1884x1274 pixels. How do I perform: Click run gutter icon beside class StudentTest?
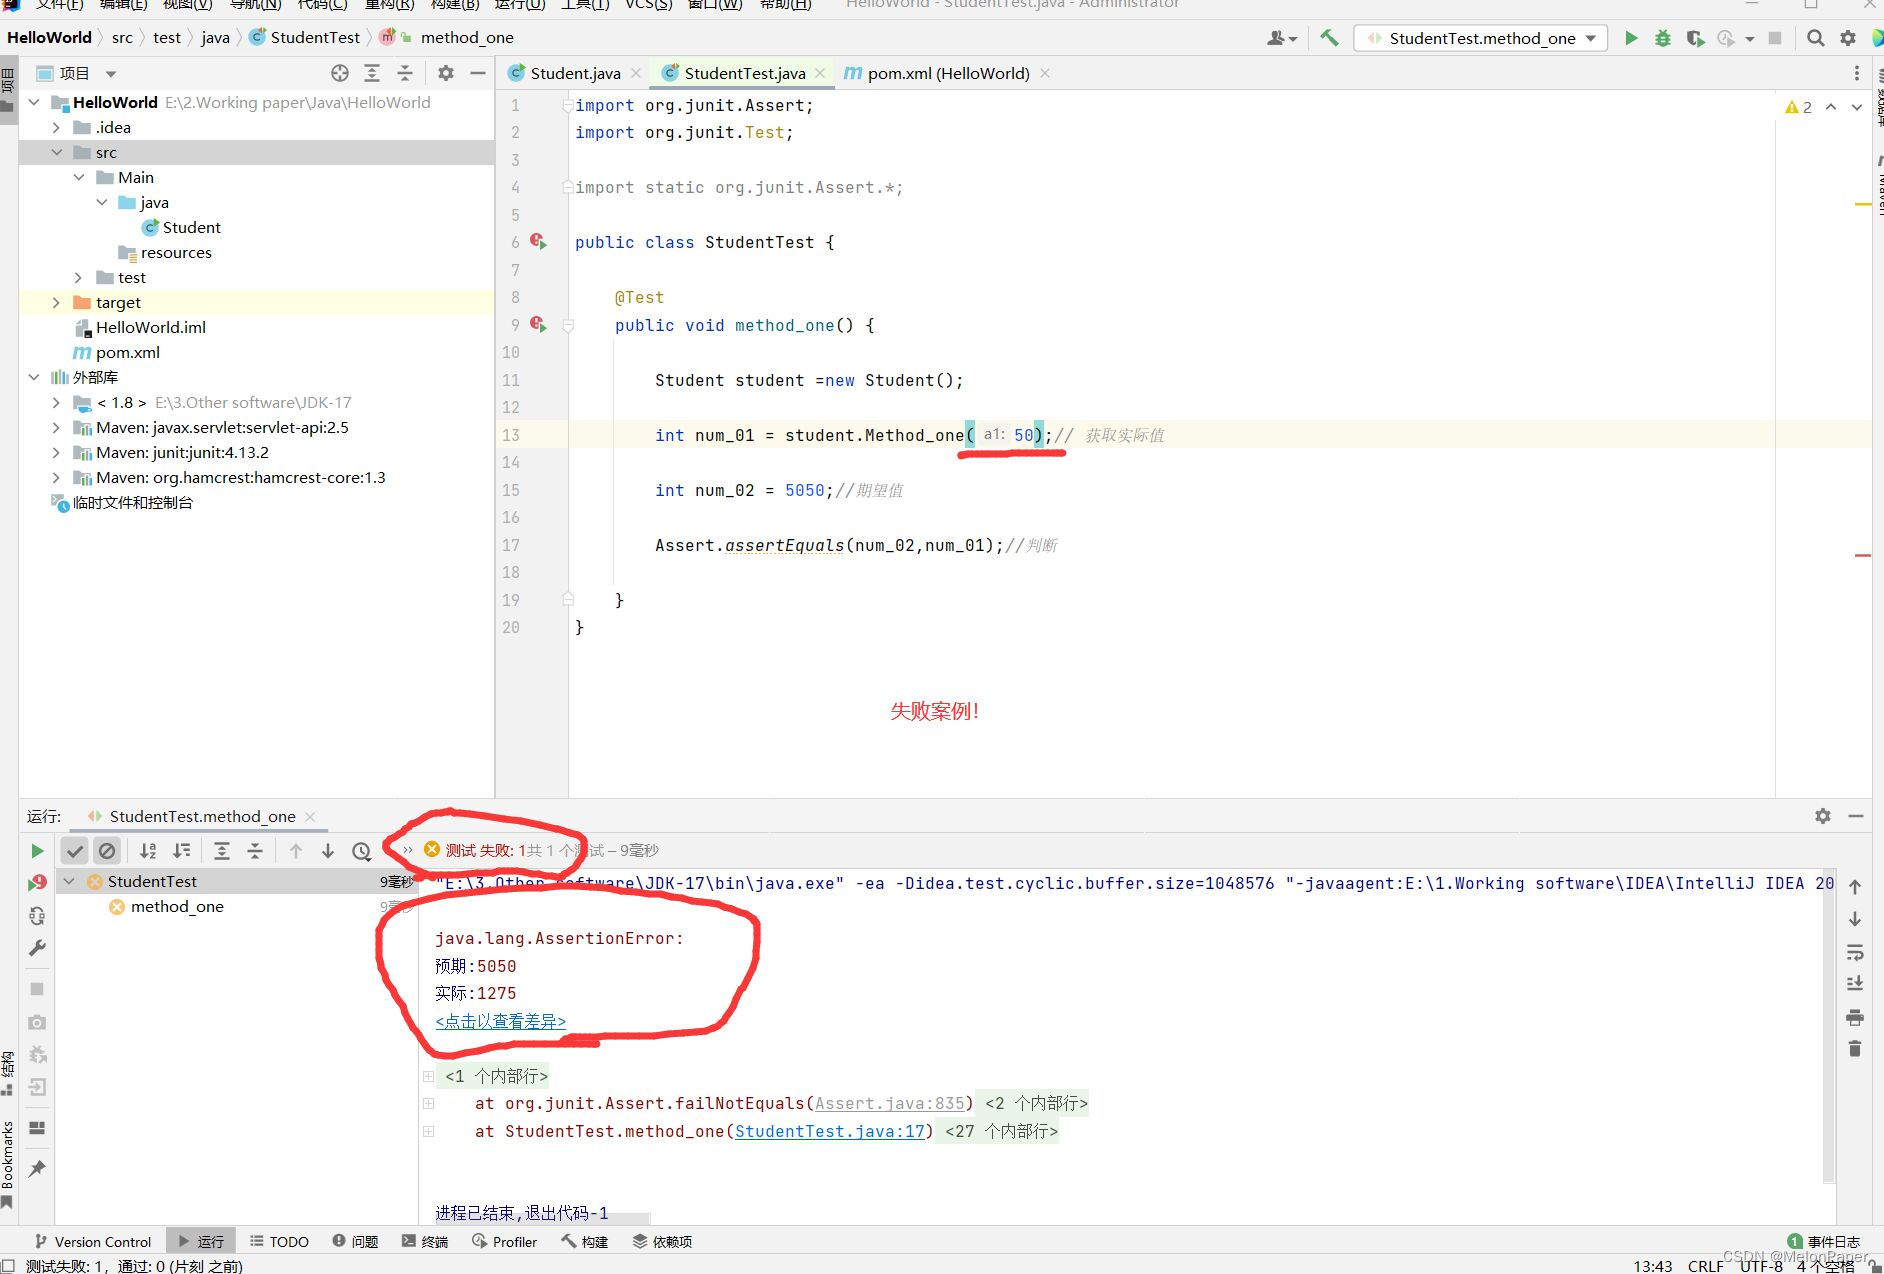click(538, 241)
